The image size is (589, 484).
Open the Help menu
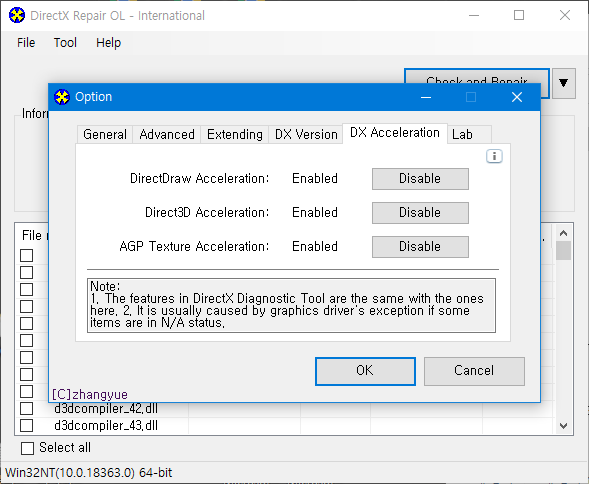click(108, 42)
